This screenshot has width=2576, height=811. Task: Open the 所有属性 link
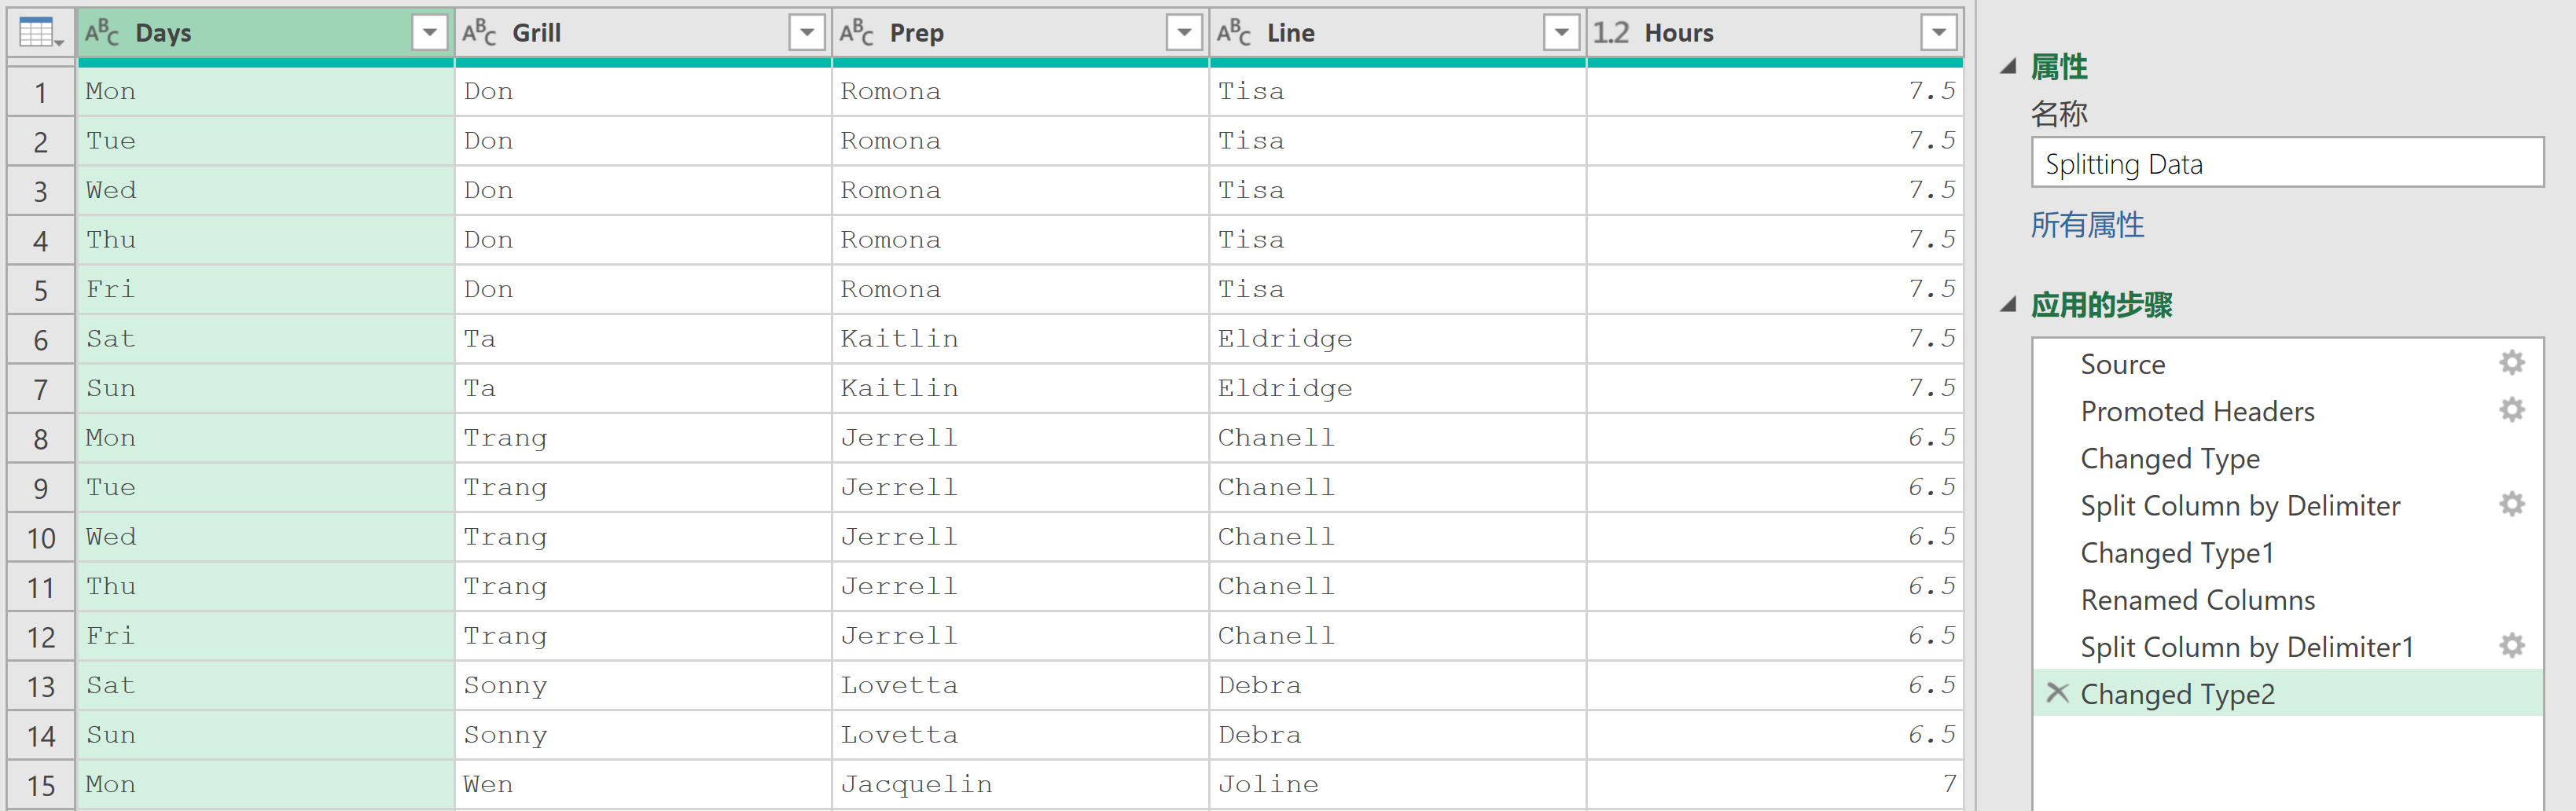[x=2087, y=225]
